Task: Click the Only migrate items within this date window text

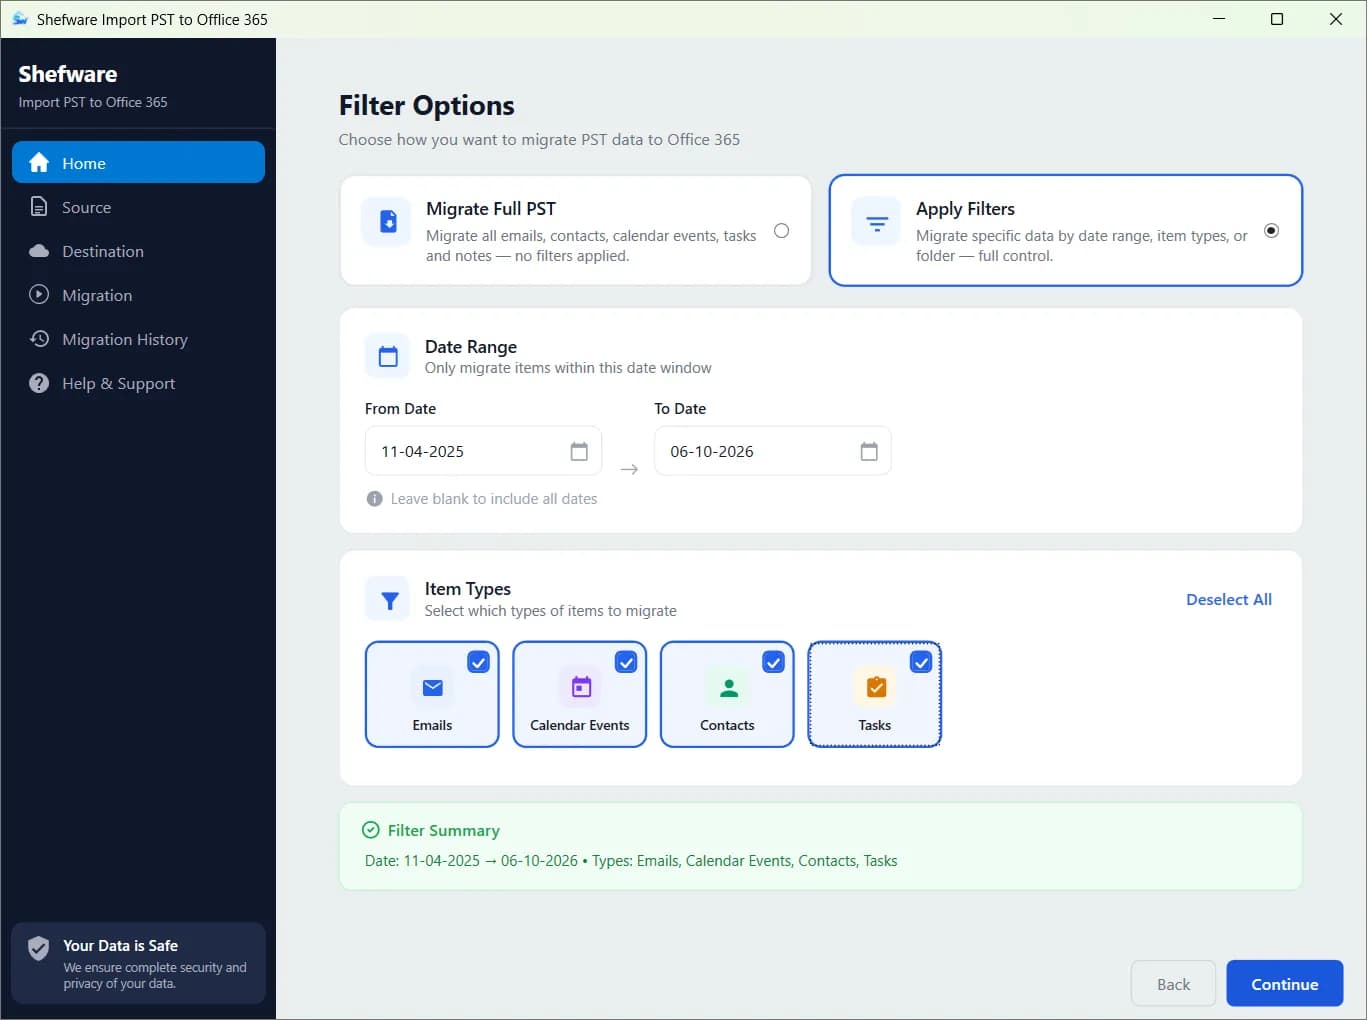Action: (568, 368)
